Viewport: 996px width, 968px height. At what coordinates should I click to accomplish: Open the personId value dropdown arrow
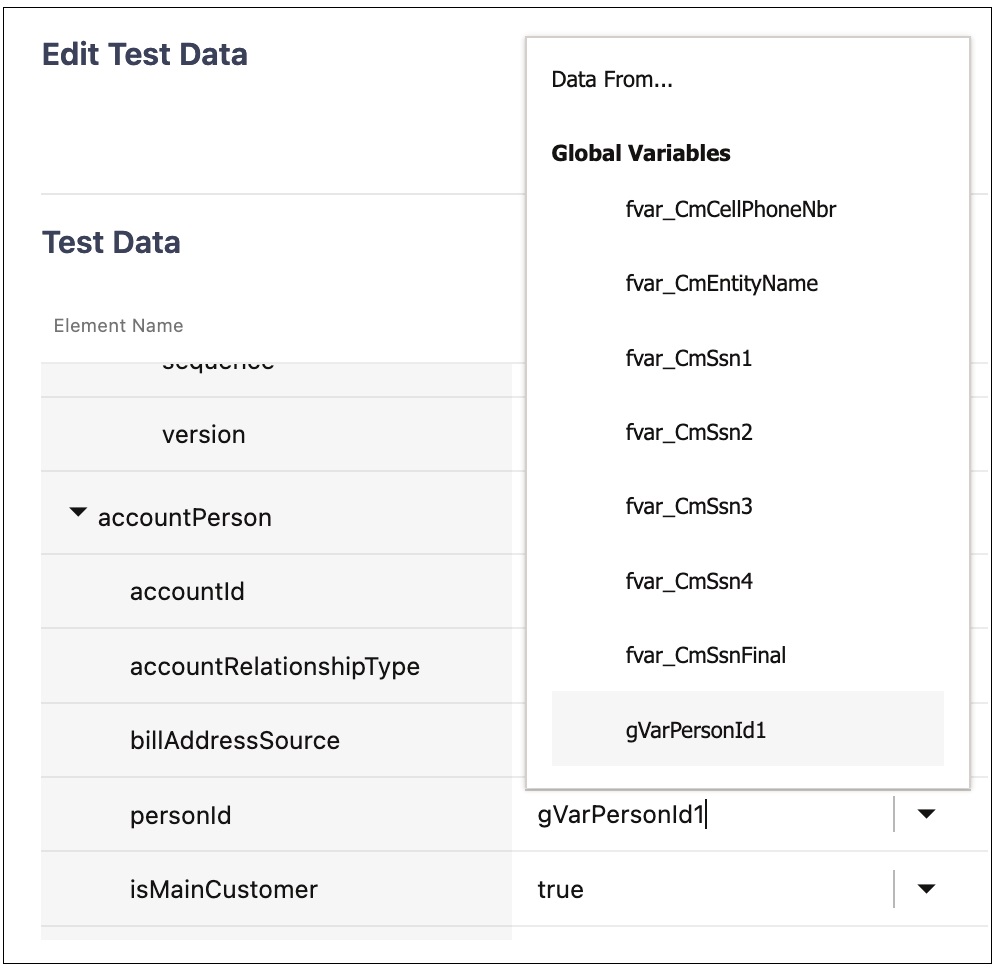926,814
